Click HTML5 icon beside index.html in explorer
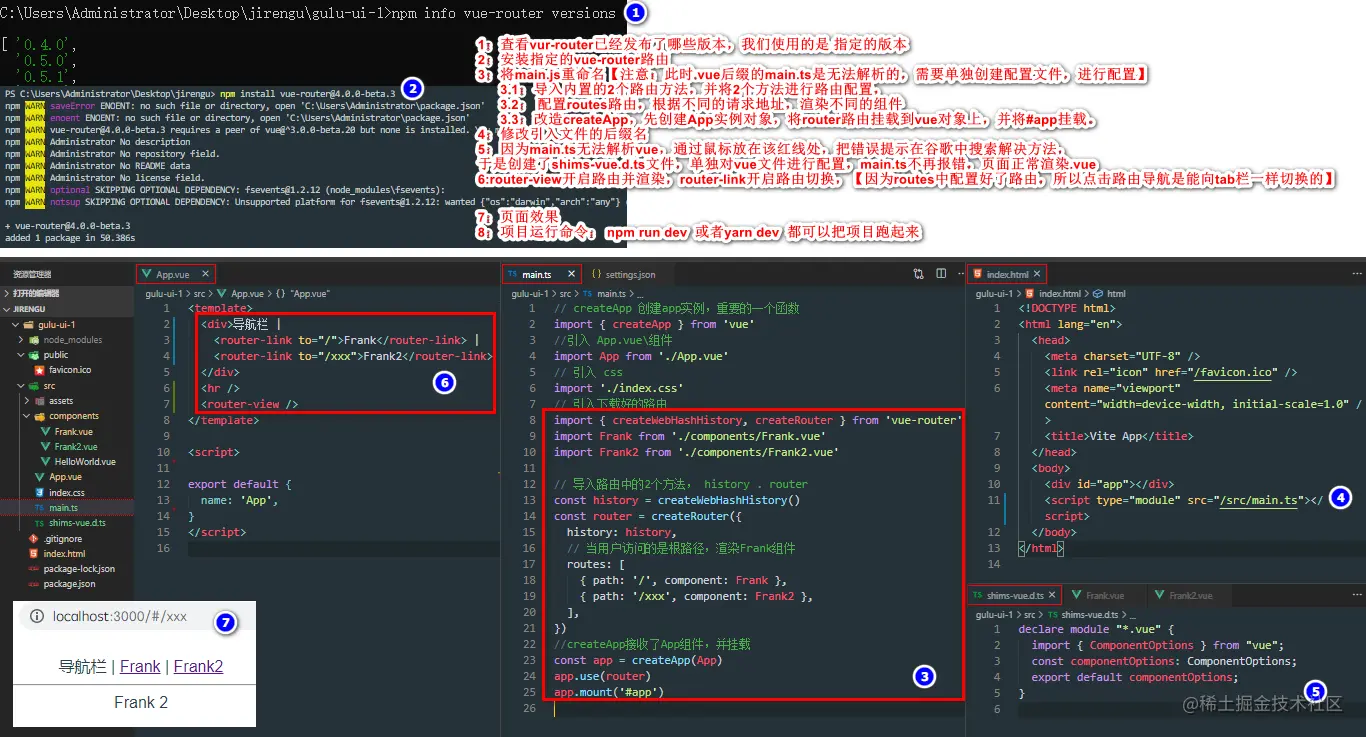Image resolution: width=1366 pixels, height=737 pixels. coord(34,553)
